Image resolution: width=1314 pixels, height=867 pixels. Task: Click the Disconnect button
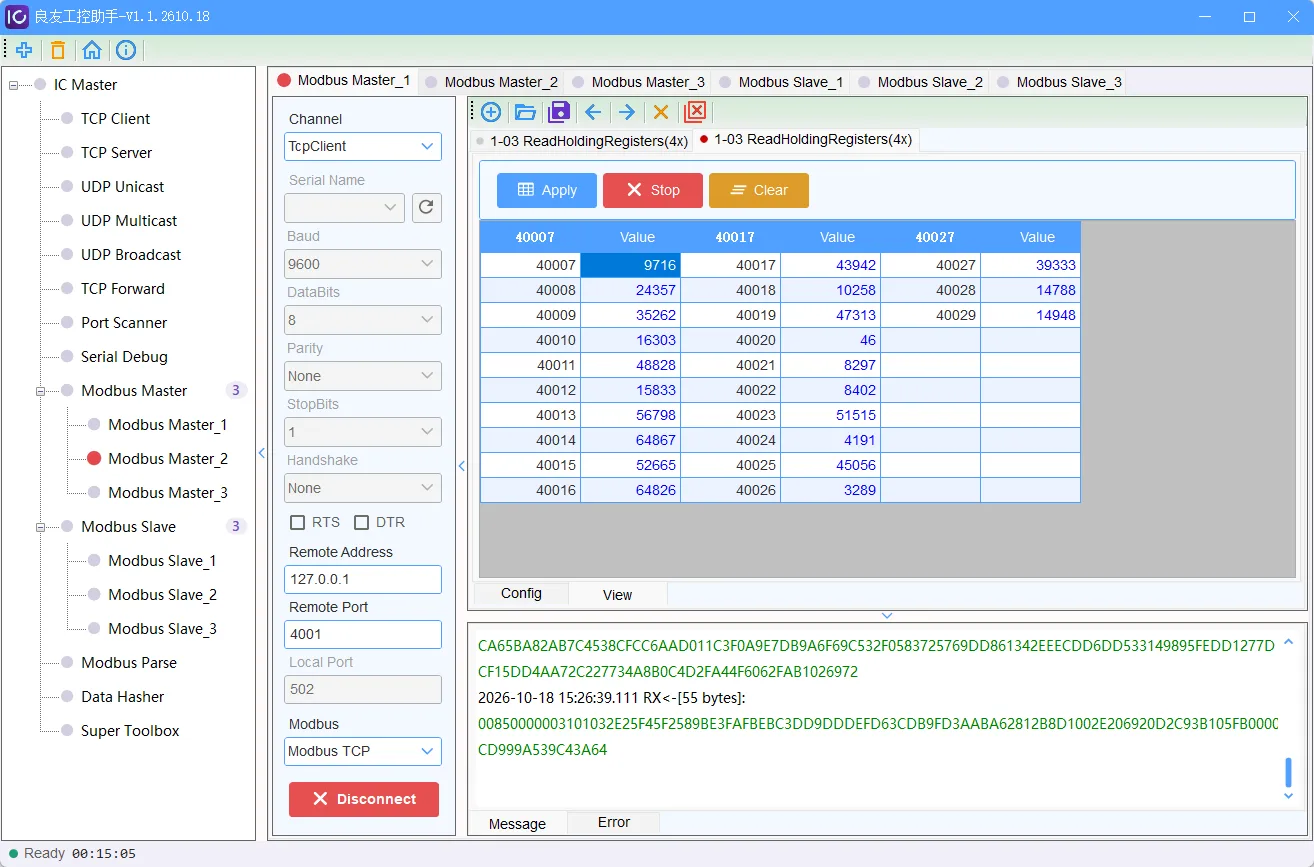tap(364, 799)
